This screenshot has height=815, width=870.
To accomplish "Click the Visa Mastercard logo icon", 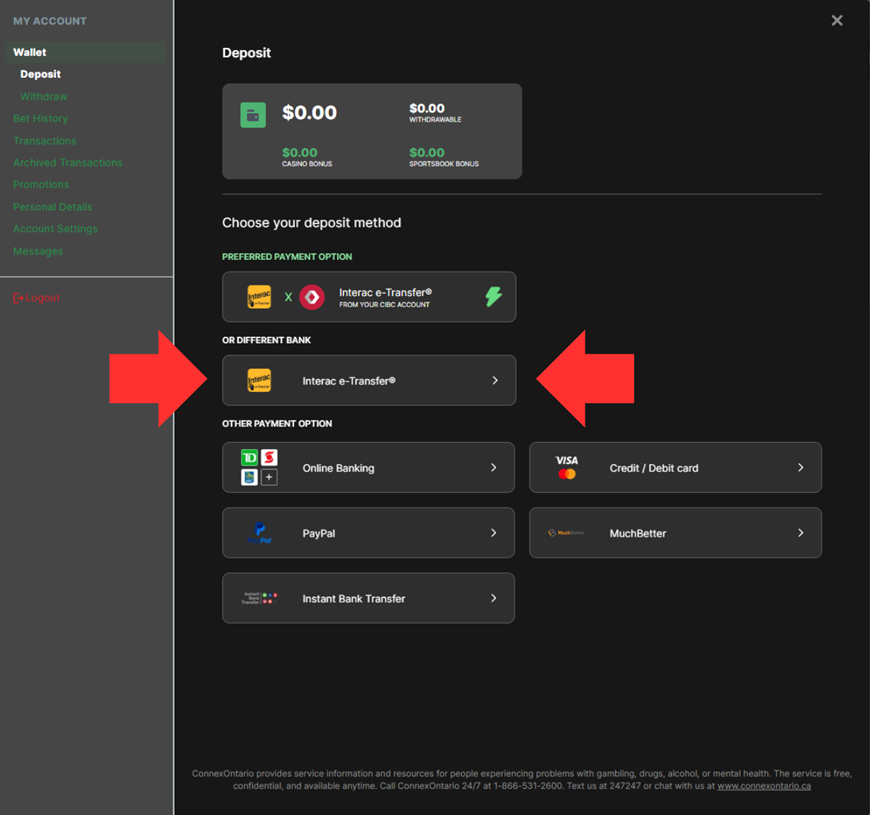I will coord(567,468).
